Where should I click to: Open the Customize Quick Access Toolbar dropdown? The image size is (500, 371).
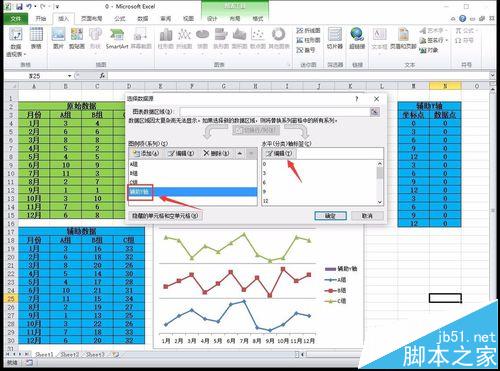click(57, 7)
